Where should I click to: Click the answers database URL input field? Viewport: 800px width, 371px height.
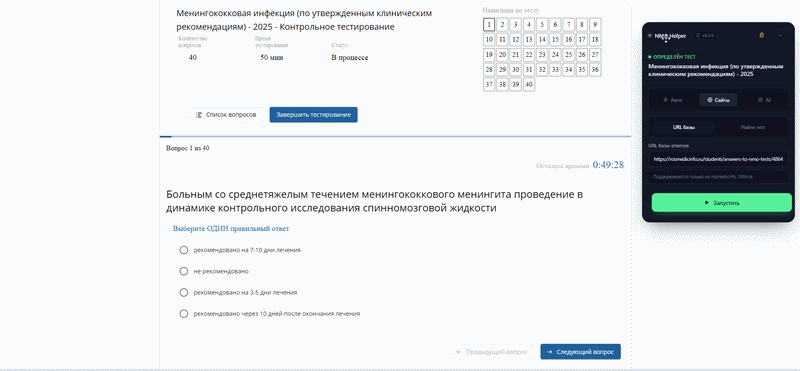click(x=718, y=159)
